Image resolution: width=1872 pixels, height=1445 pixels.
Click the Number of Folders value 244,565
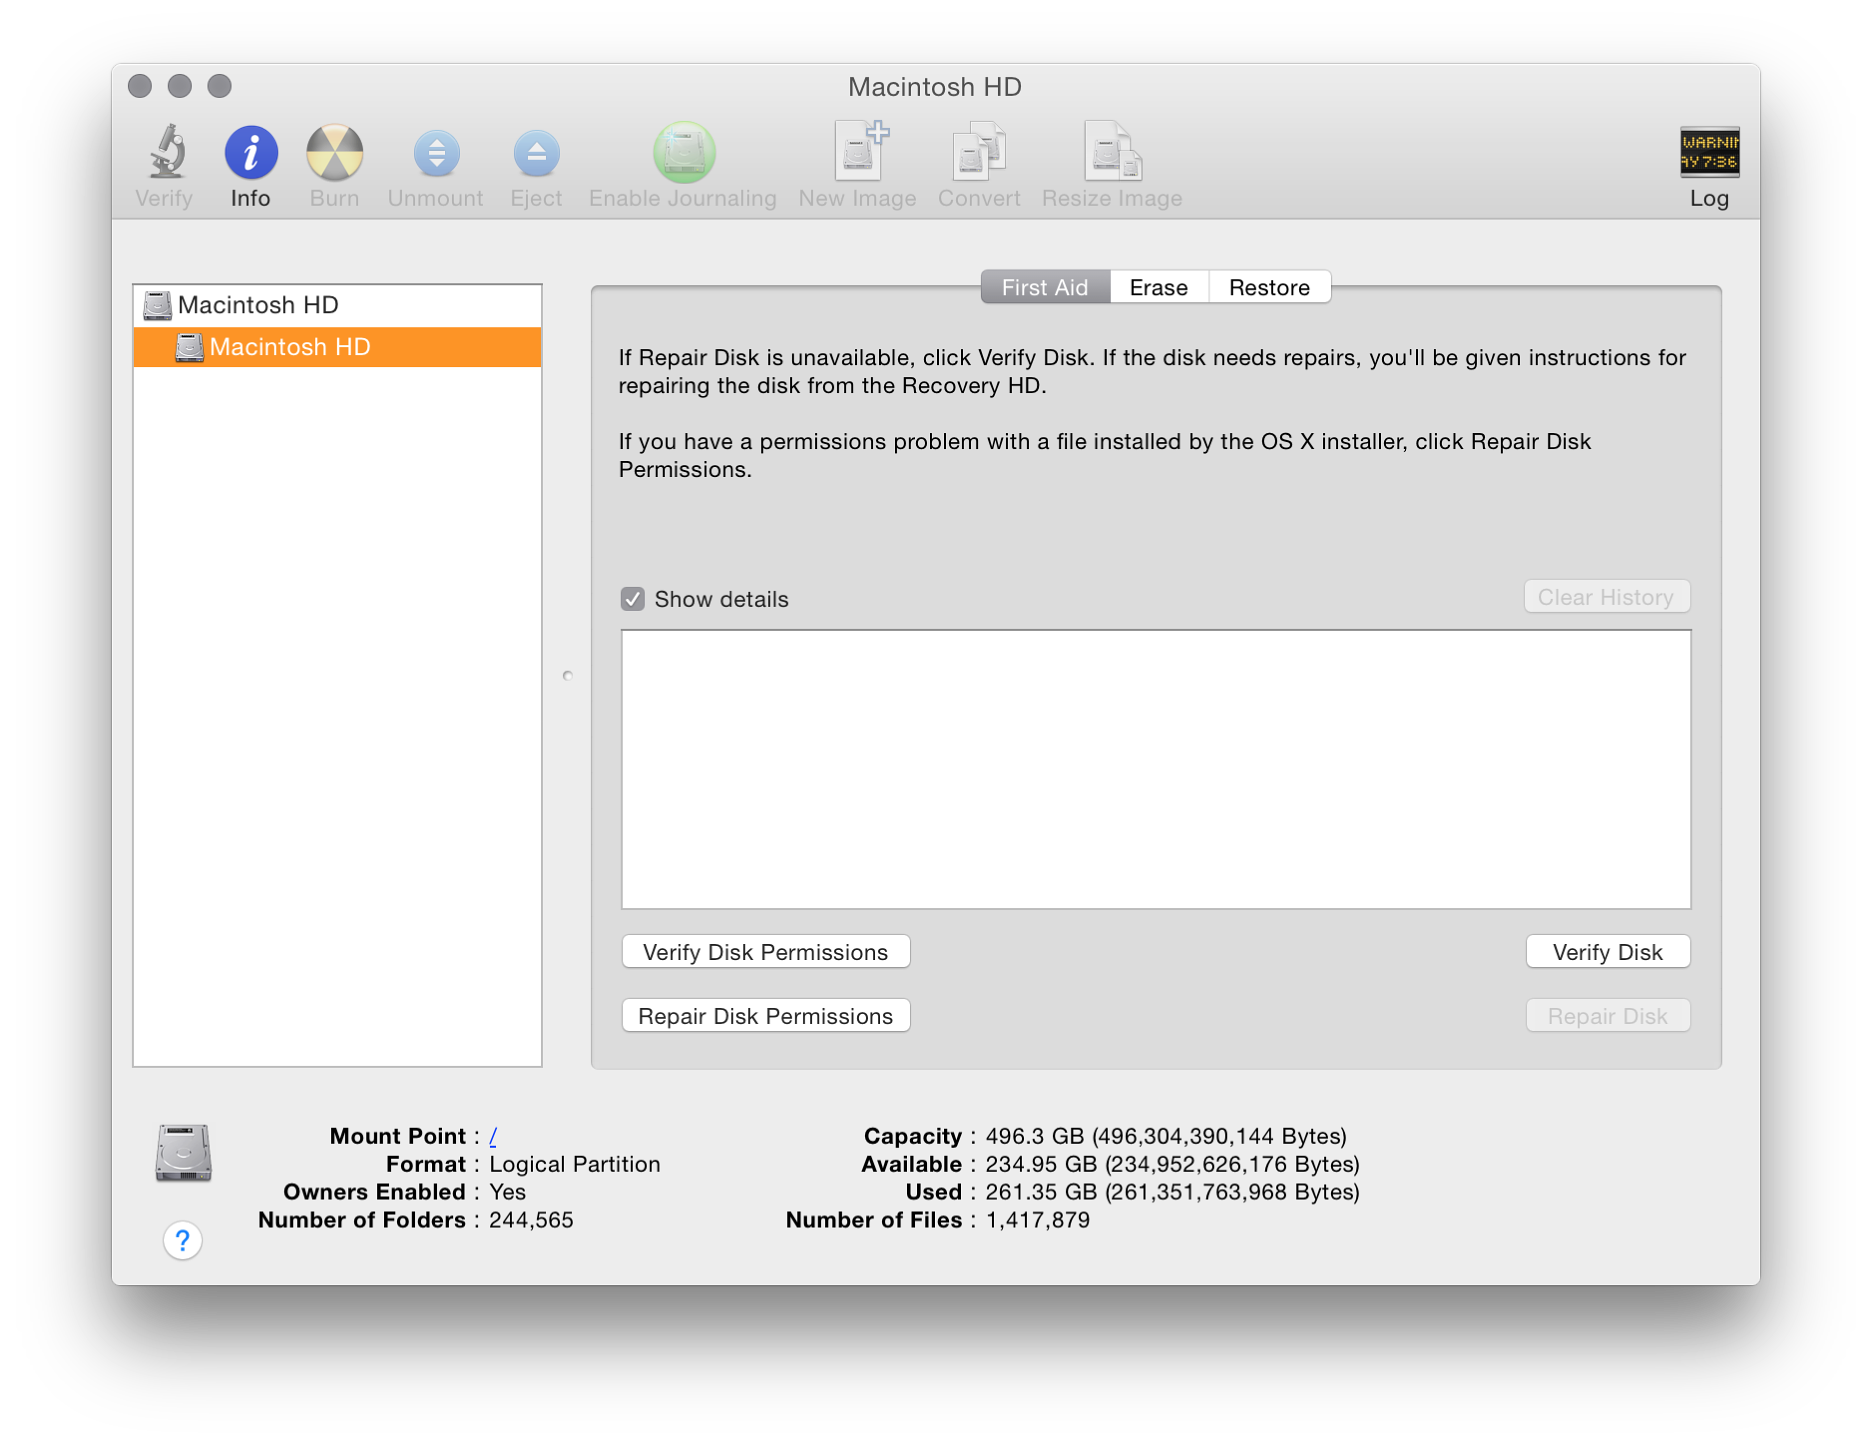tap(531, 1220)
